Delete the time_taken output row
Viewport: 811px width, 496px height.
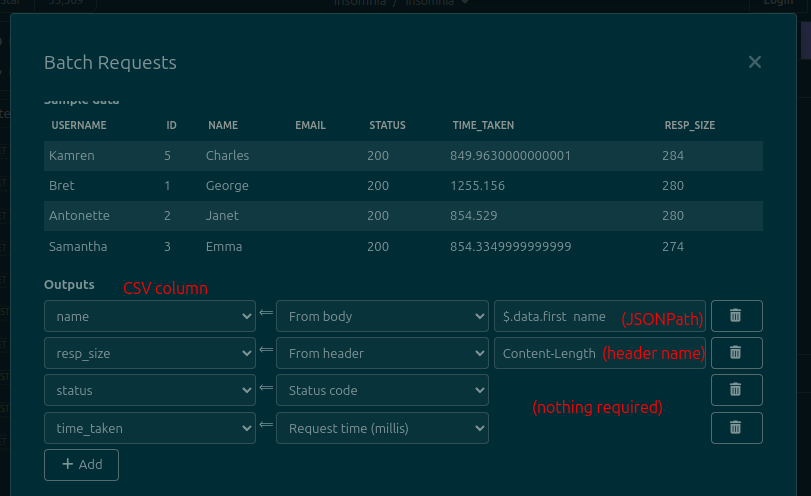pyautogui.click(x=737, y=428)
